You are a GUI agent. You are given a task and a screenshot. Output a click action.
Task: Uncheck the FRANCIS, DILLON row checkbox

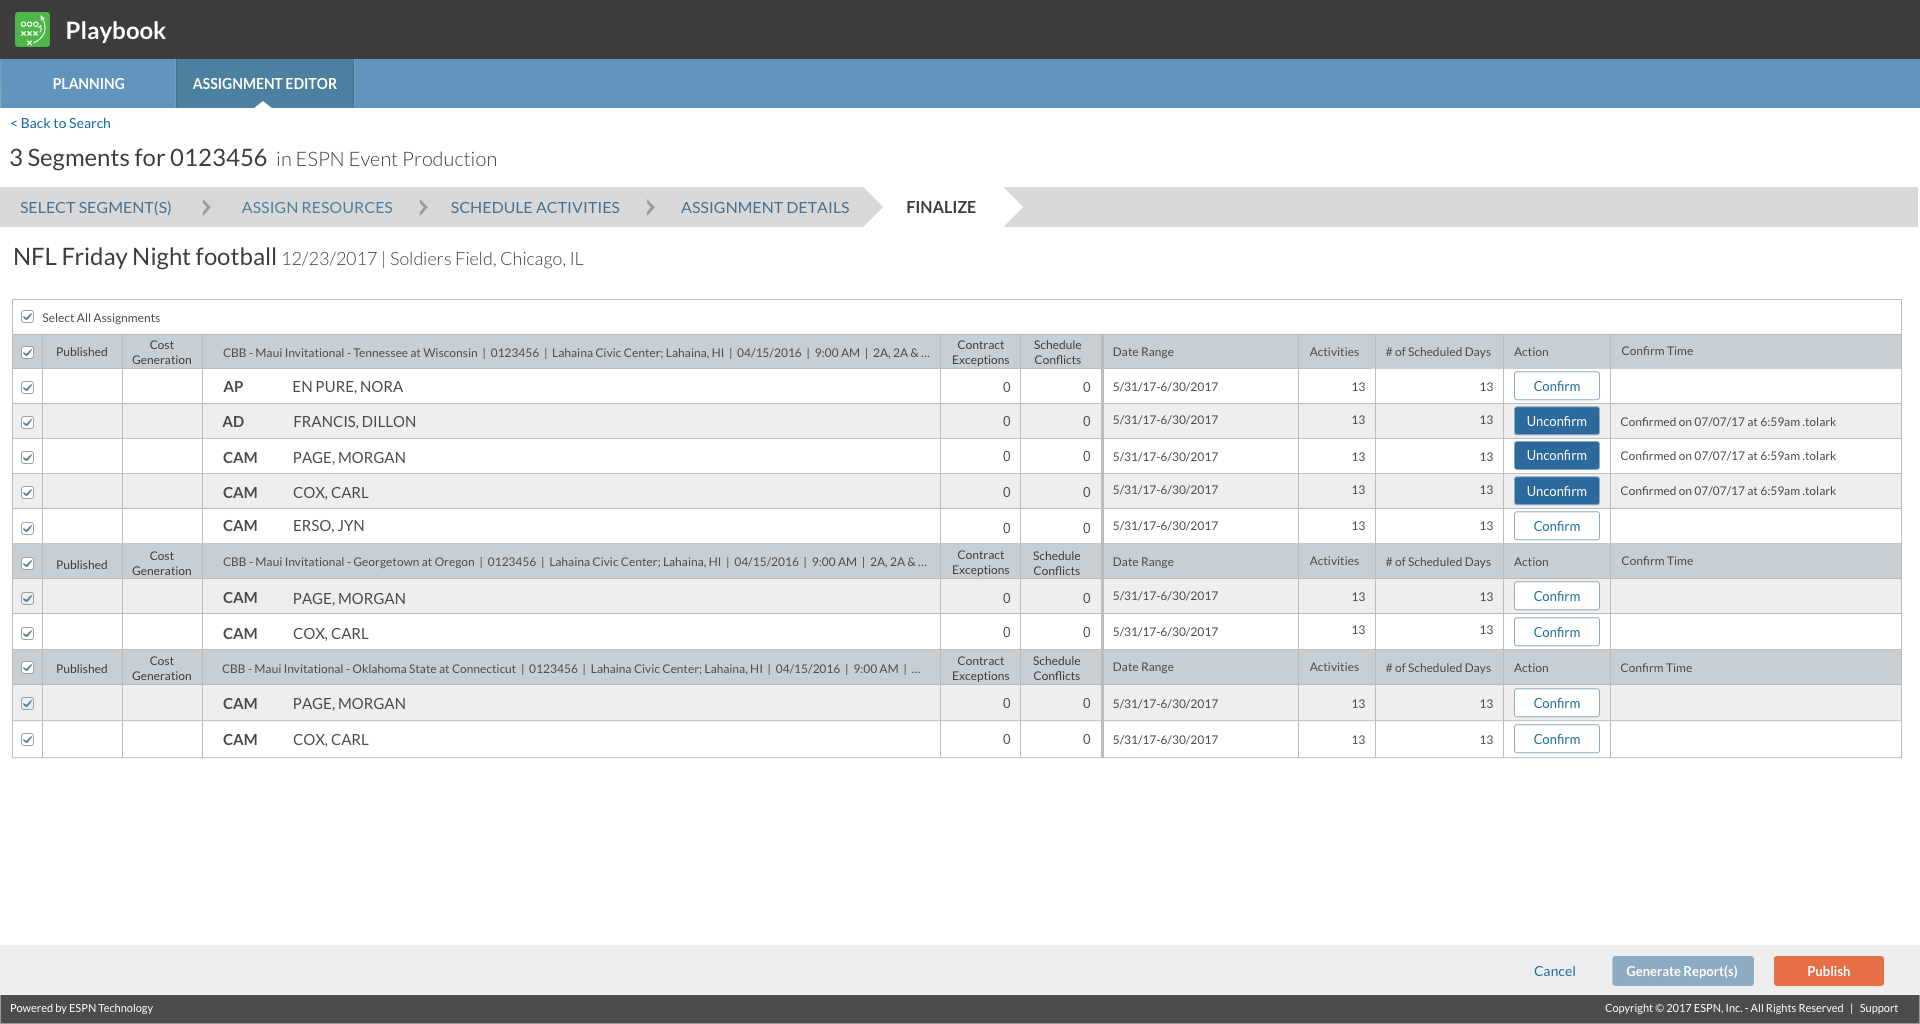[x=28, y=422]
